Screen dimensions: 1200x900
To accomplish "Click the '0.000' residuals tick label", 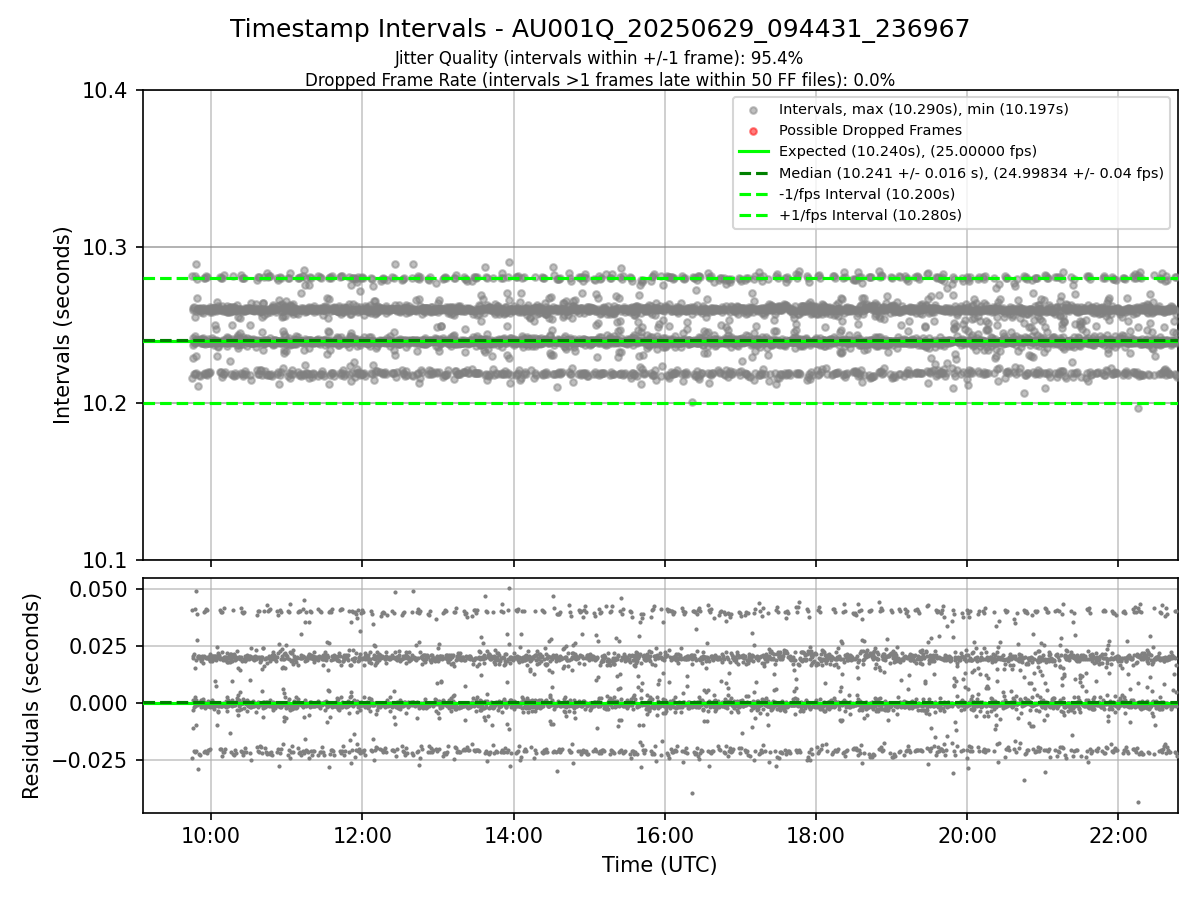I will pos(100,703).
